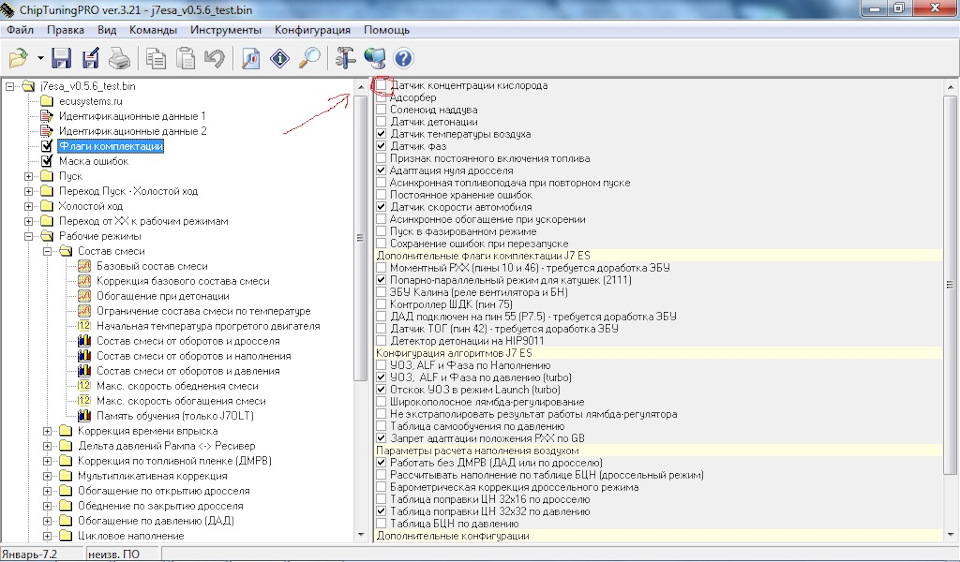Show firmware info with the blue 'i' icon
960x562 pixels.
pos(280,58)
